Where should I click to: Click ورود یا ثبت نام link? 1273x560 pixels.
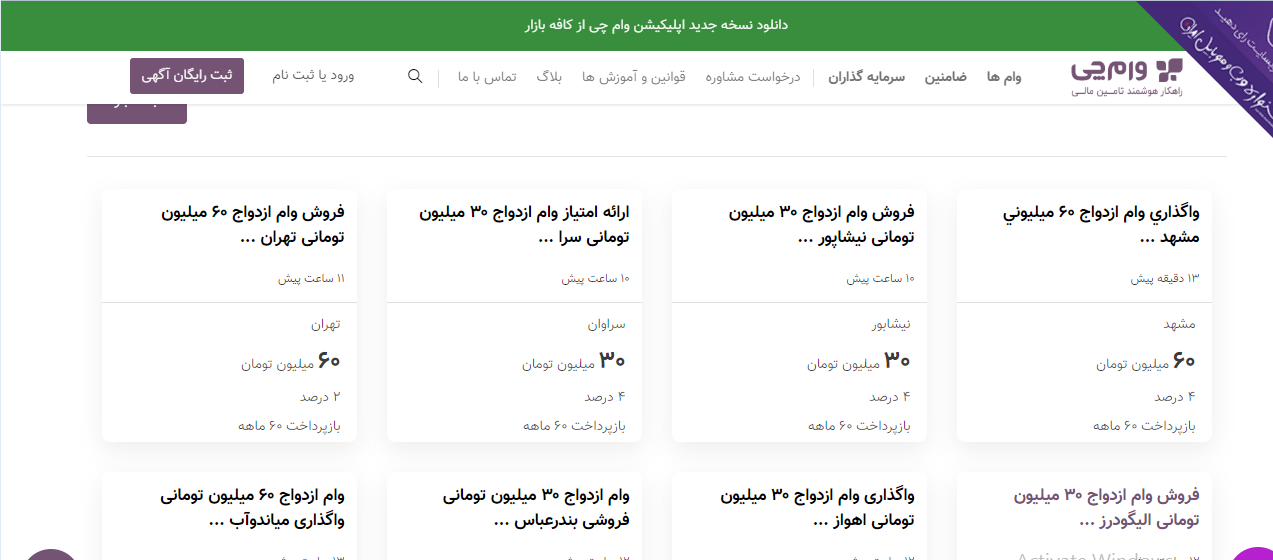[x=313, y=76]
